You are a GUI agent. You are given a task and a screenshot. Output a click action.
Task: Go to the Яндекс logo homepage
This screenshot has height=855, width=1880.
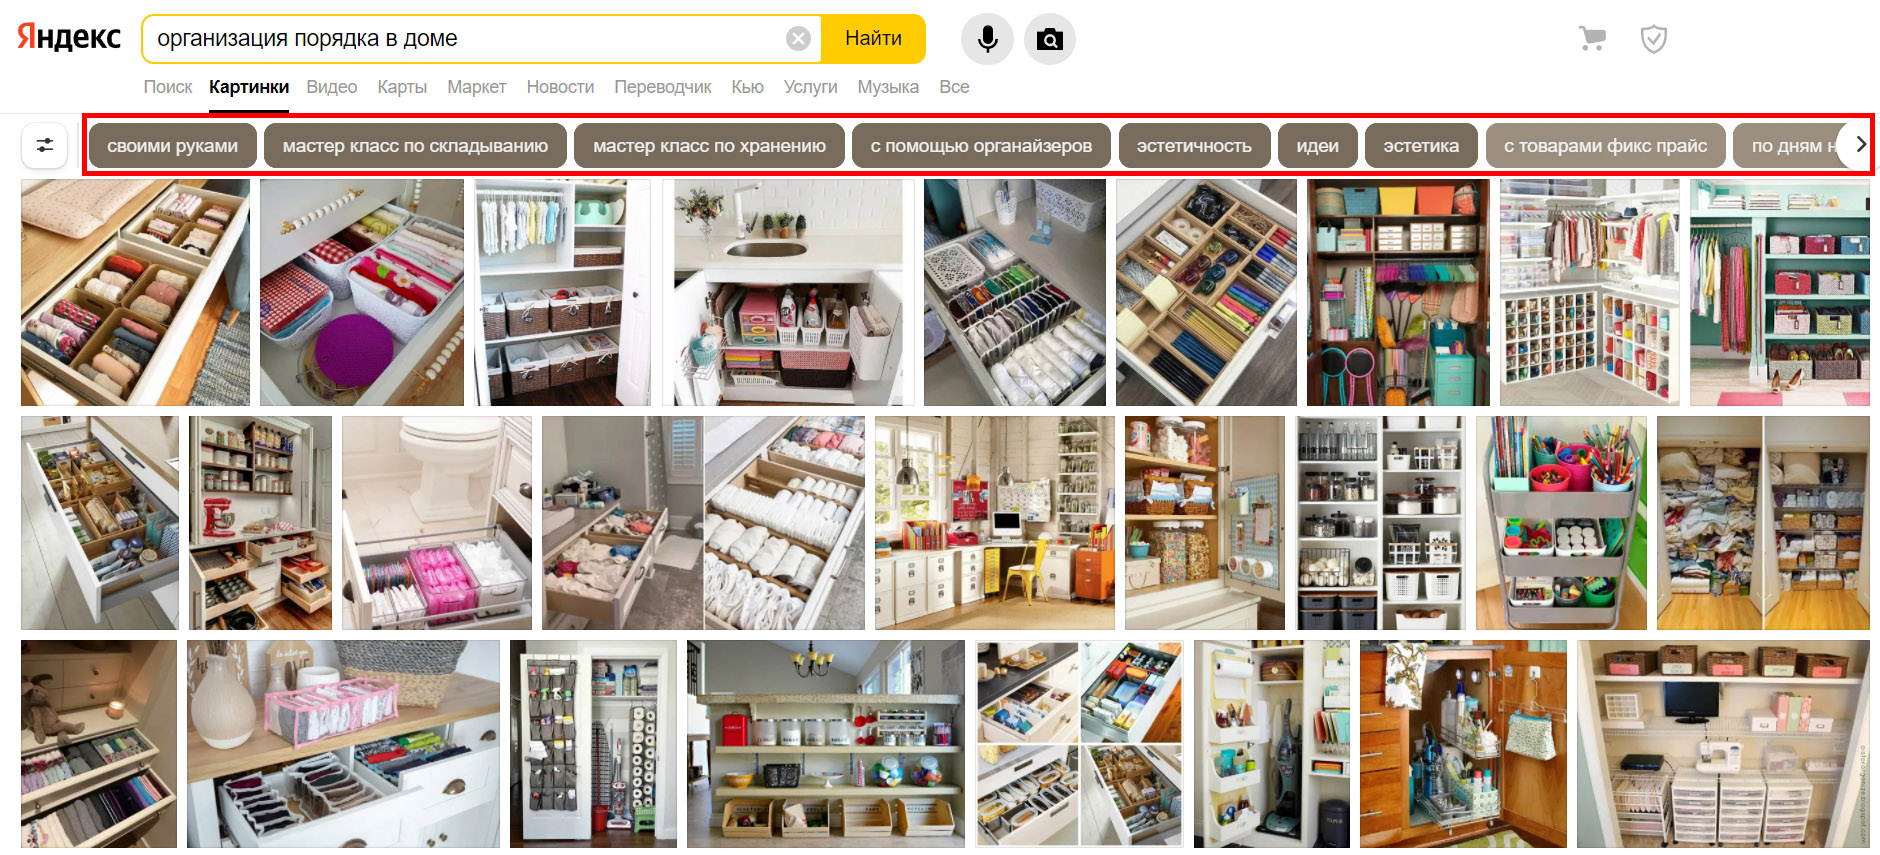click(x=69, y=38)
